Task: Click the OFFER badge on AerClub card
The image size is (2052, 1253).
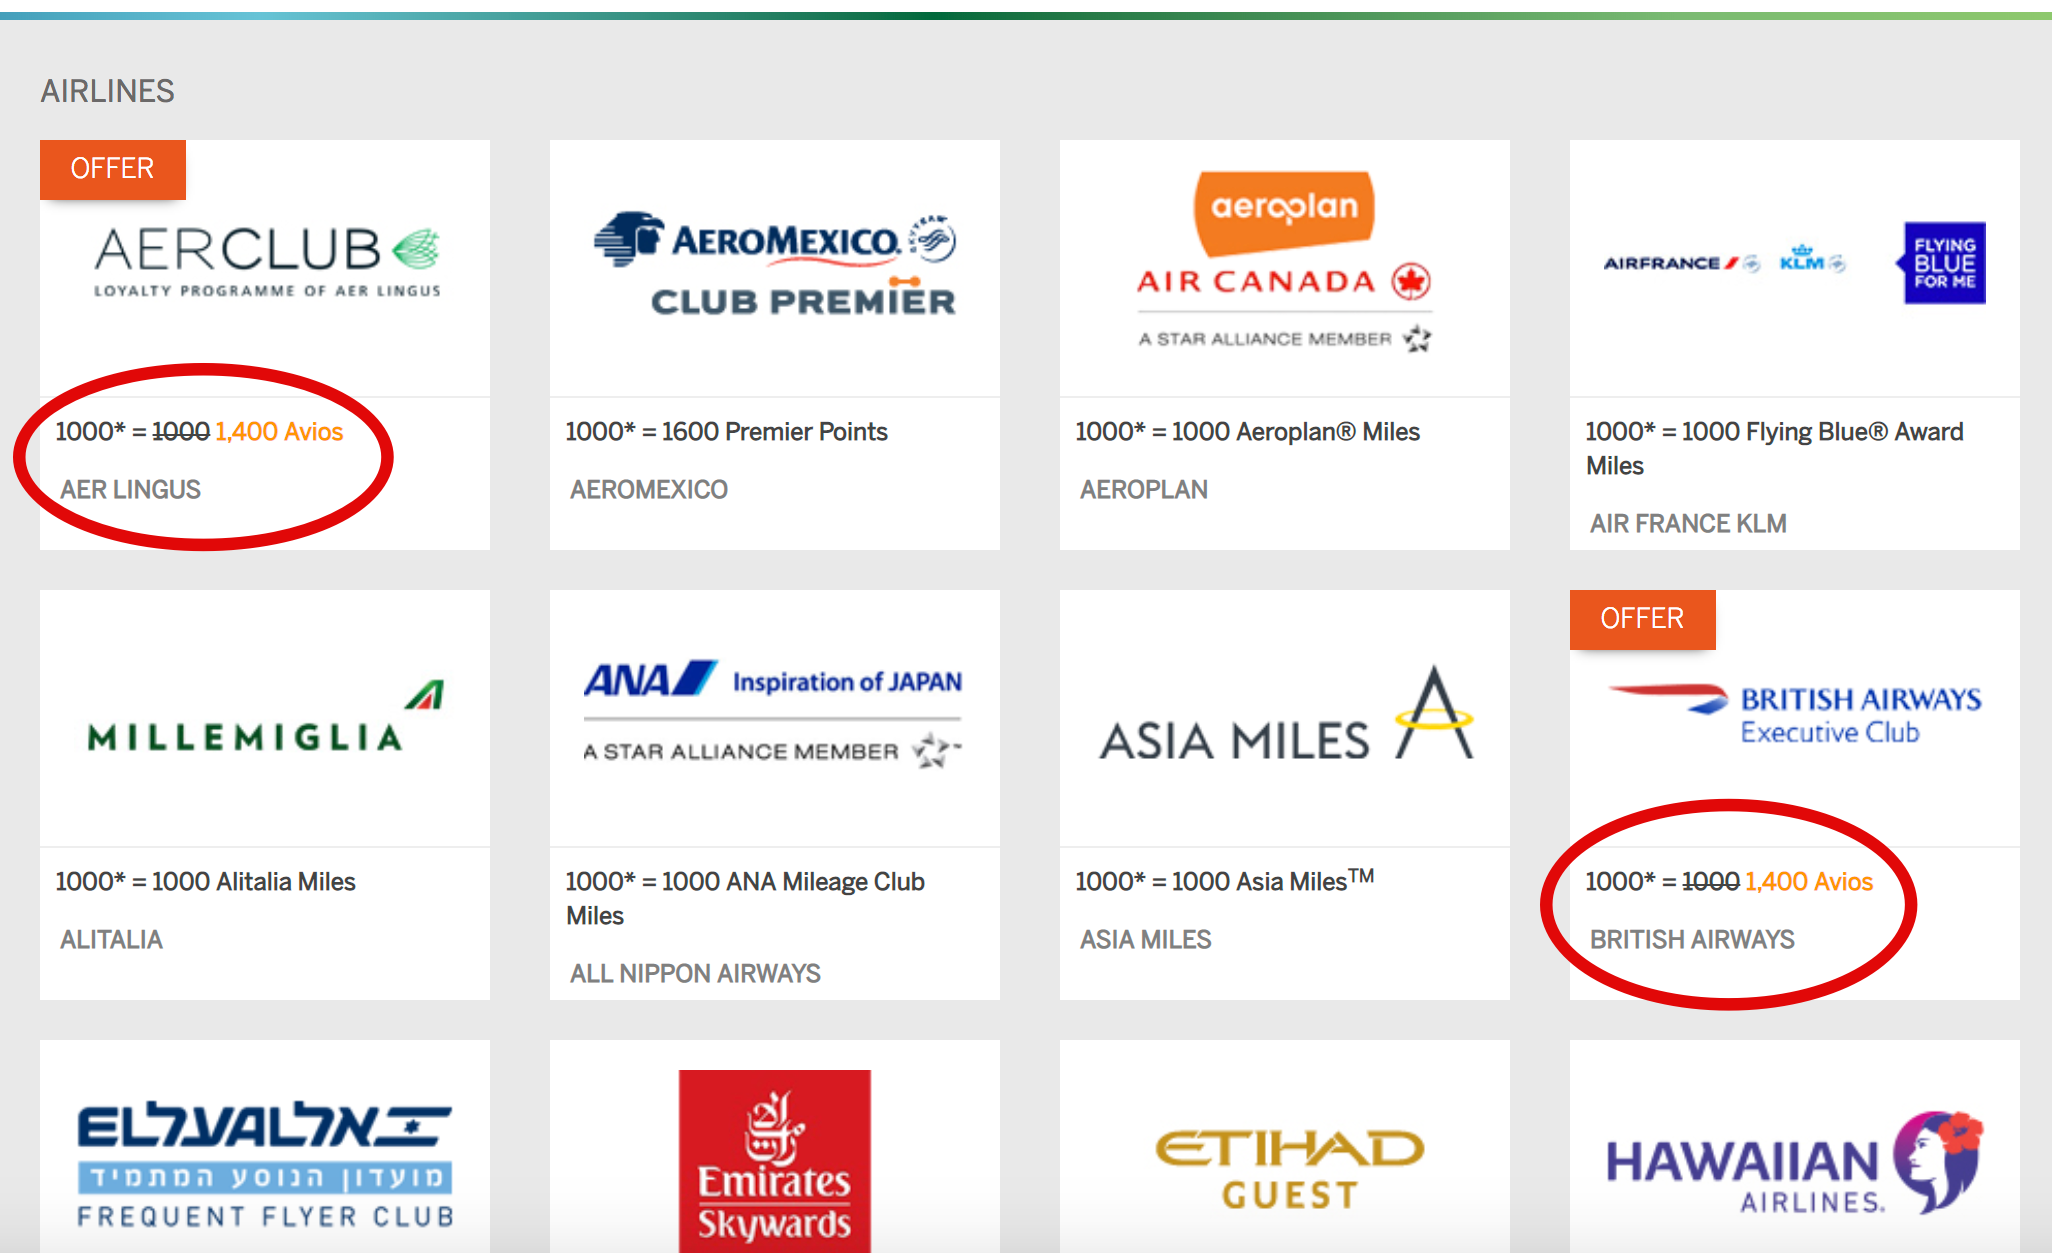Action: click(113, 169)
